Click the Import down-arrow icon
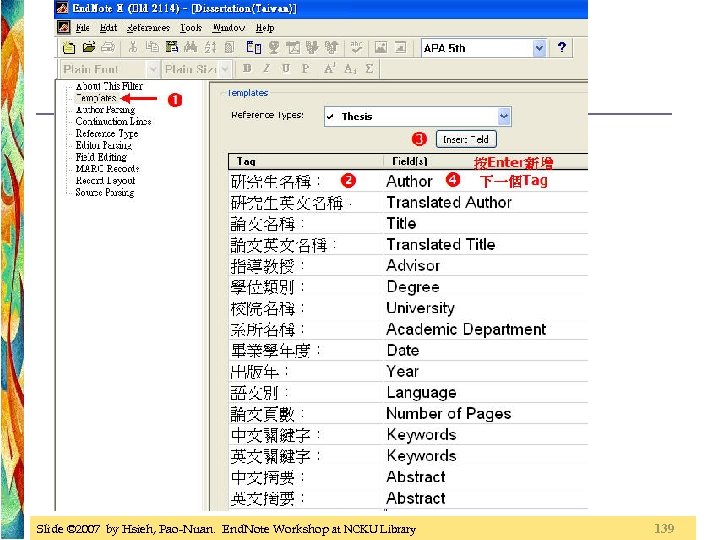 (312, 47)
